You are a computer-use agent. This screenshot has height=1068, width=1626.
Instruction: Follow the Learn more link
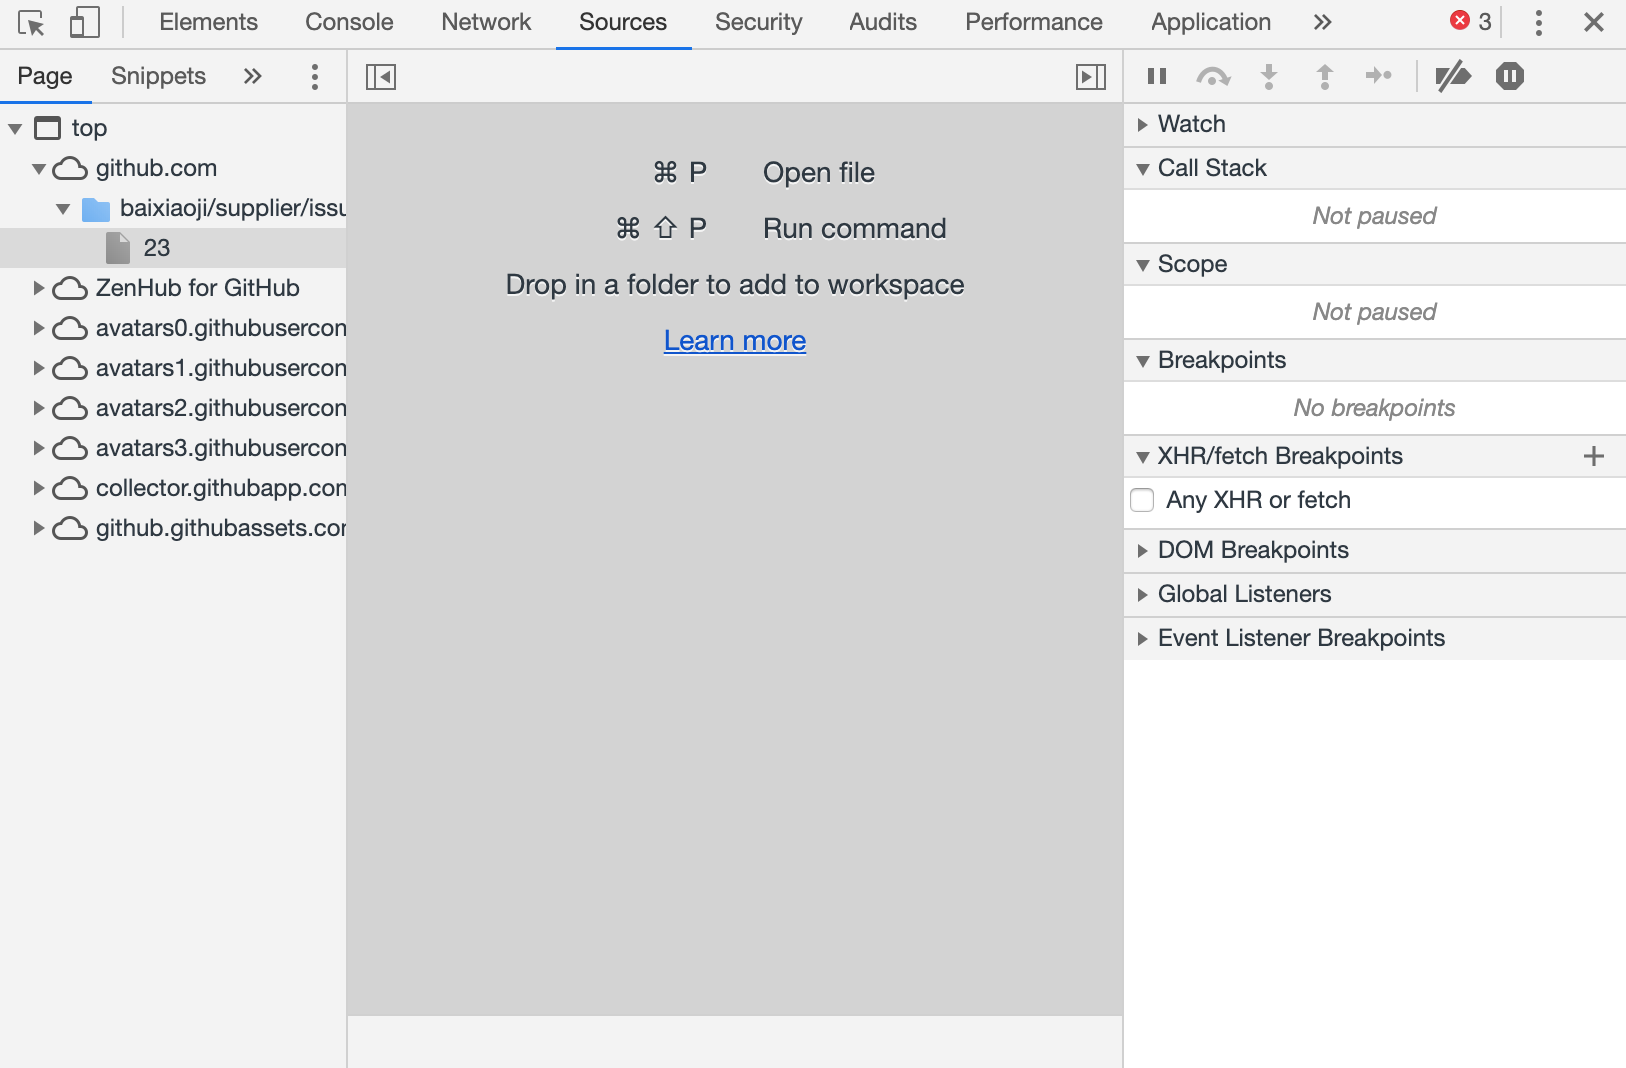735,341
